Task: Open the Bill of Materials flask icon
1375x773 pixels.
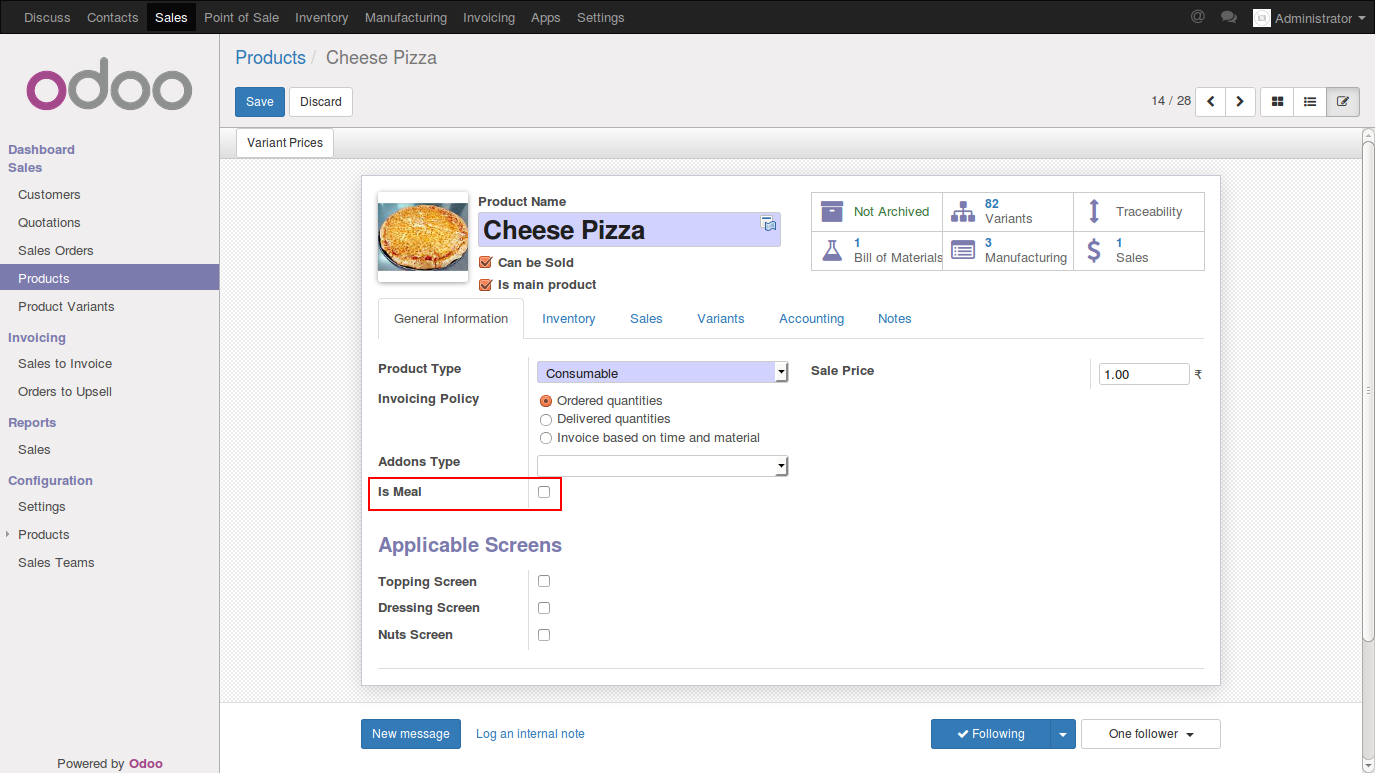Action: pos(832,250)
